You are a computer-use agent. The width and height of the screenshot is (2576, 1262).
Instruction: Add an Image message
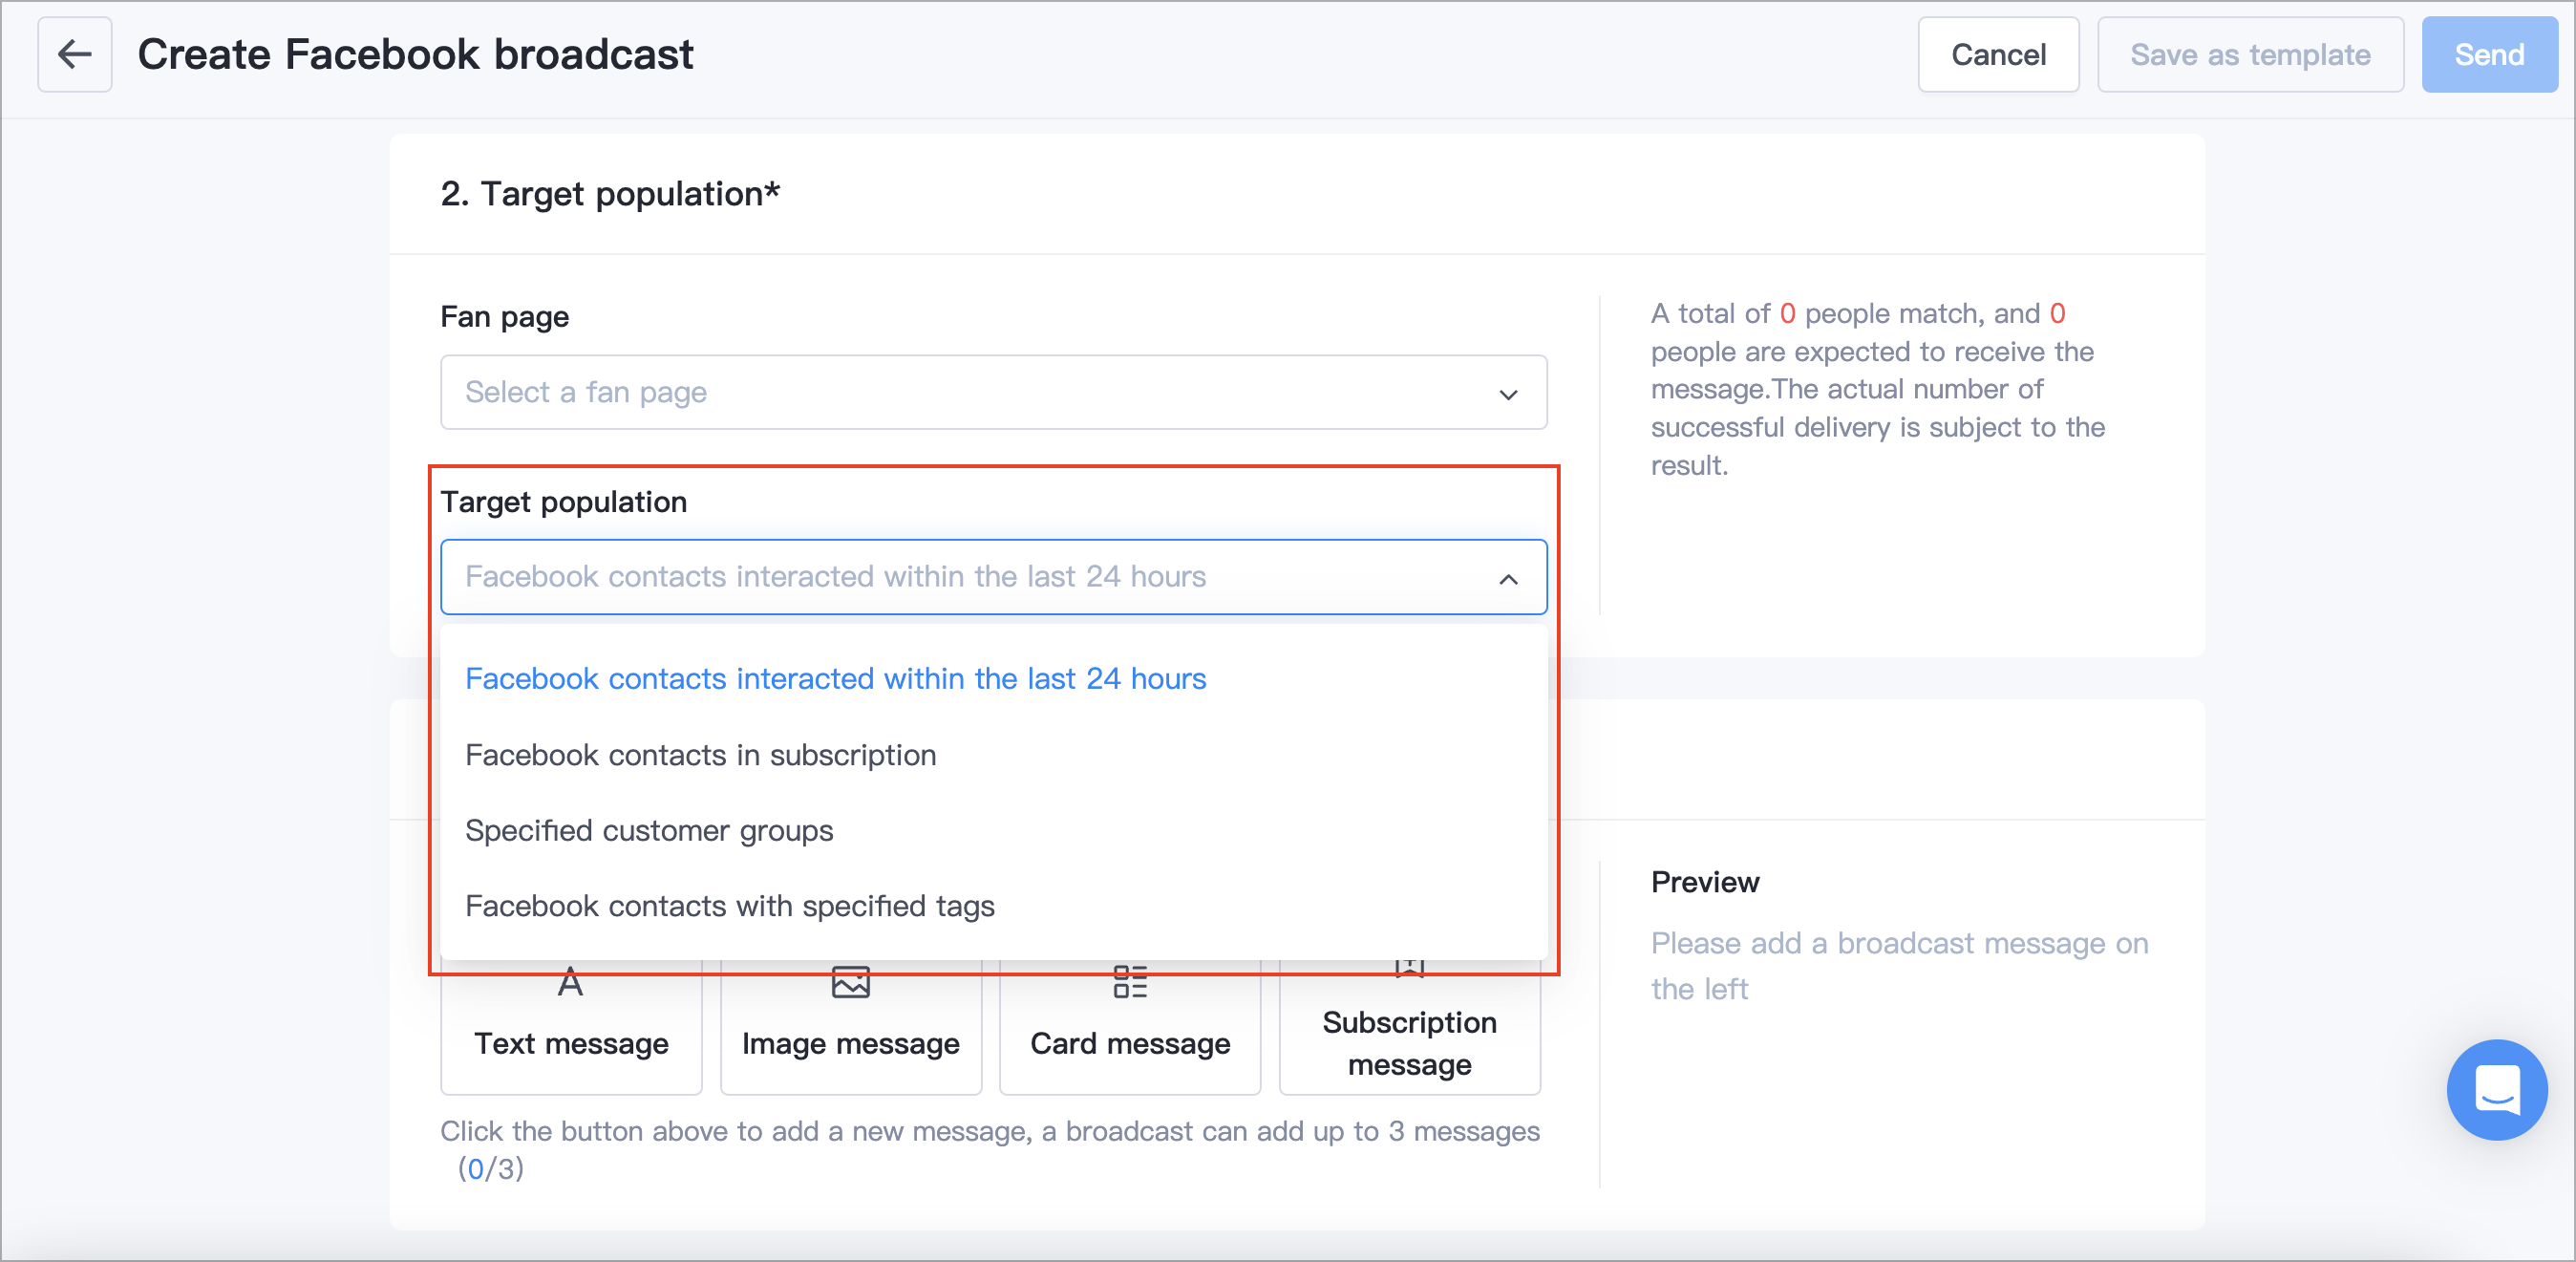click(x=851, y=1026)
